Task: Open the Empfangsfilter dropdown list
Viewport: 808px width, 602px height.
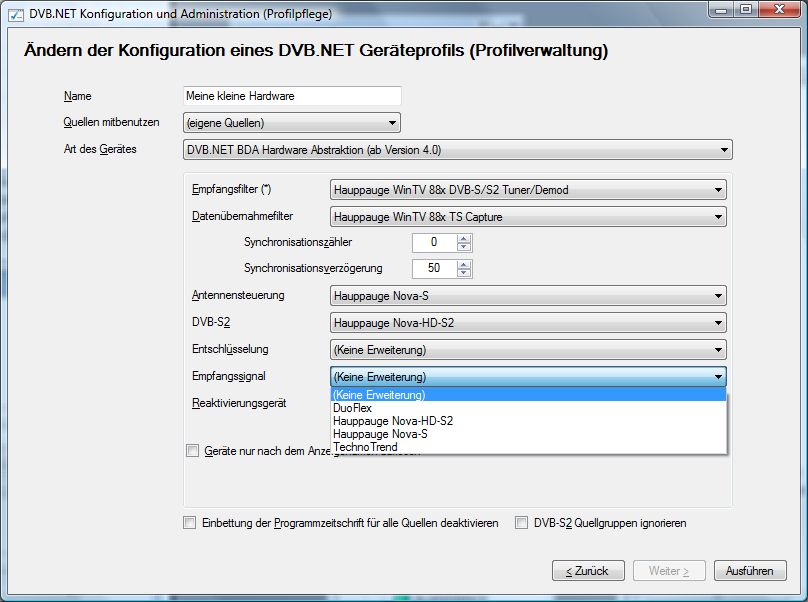Action: 527,189
